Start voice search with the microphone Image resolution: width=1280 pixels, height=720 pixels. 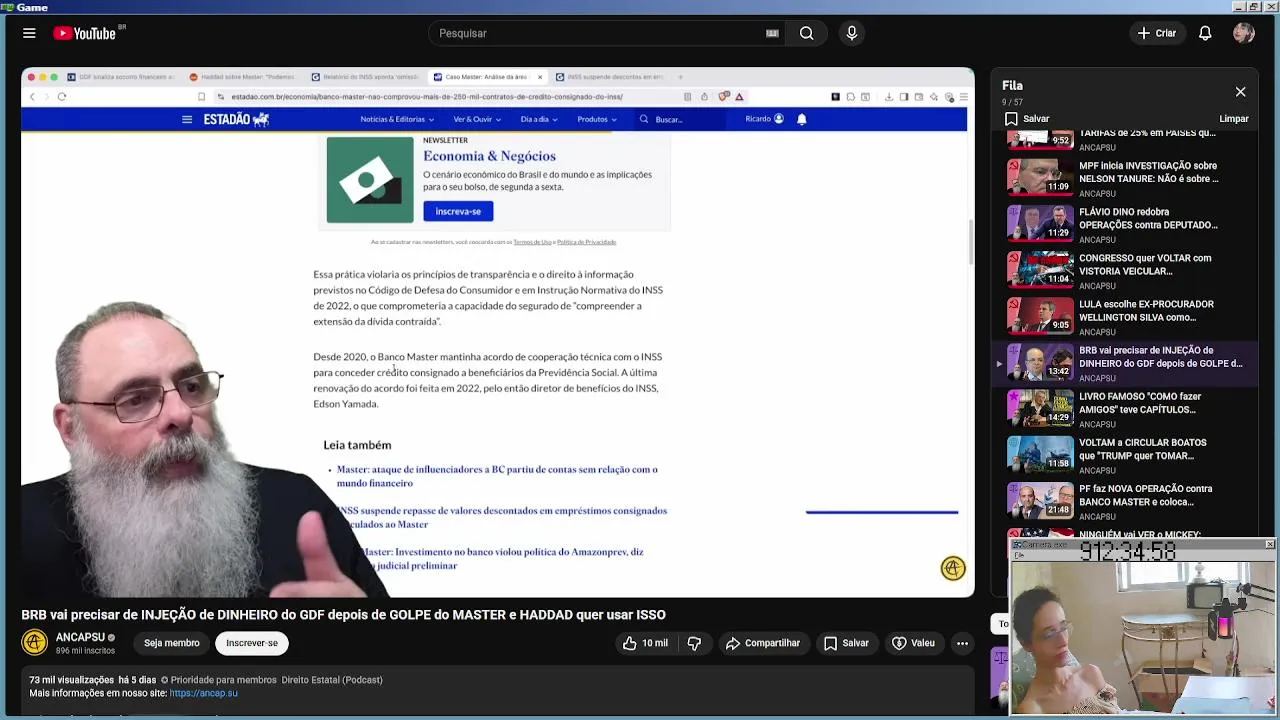click(852, 33)
